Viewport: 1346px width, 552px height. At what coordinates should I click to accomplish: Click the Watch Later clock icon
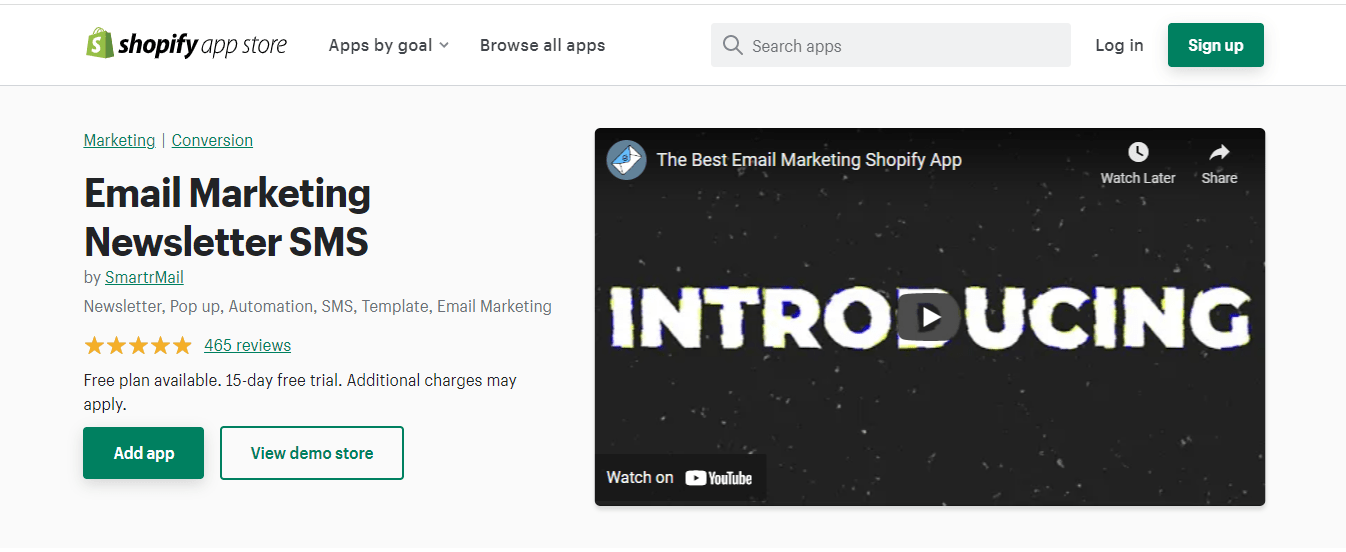1138,152
